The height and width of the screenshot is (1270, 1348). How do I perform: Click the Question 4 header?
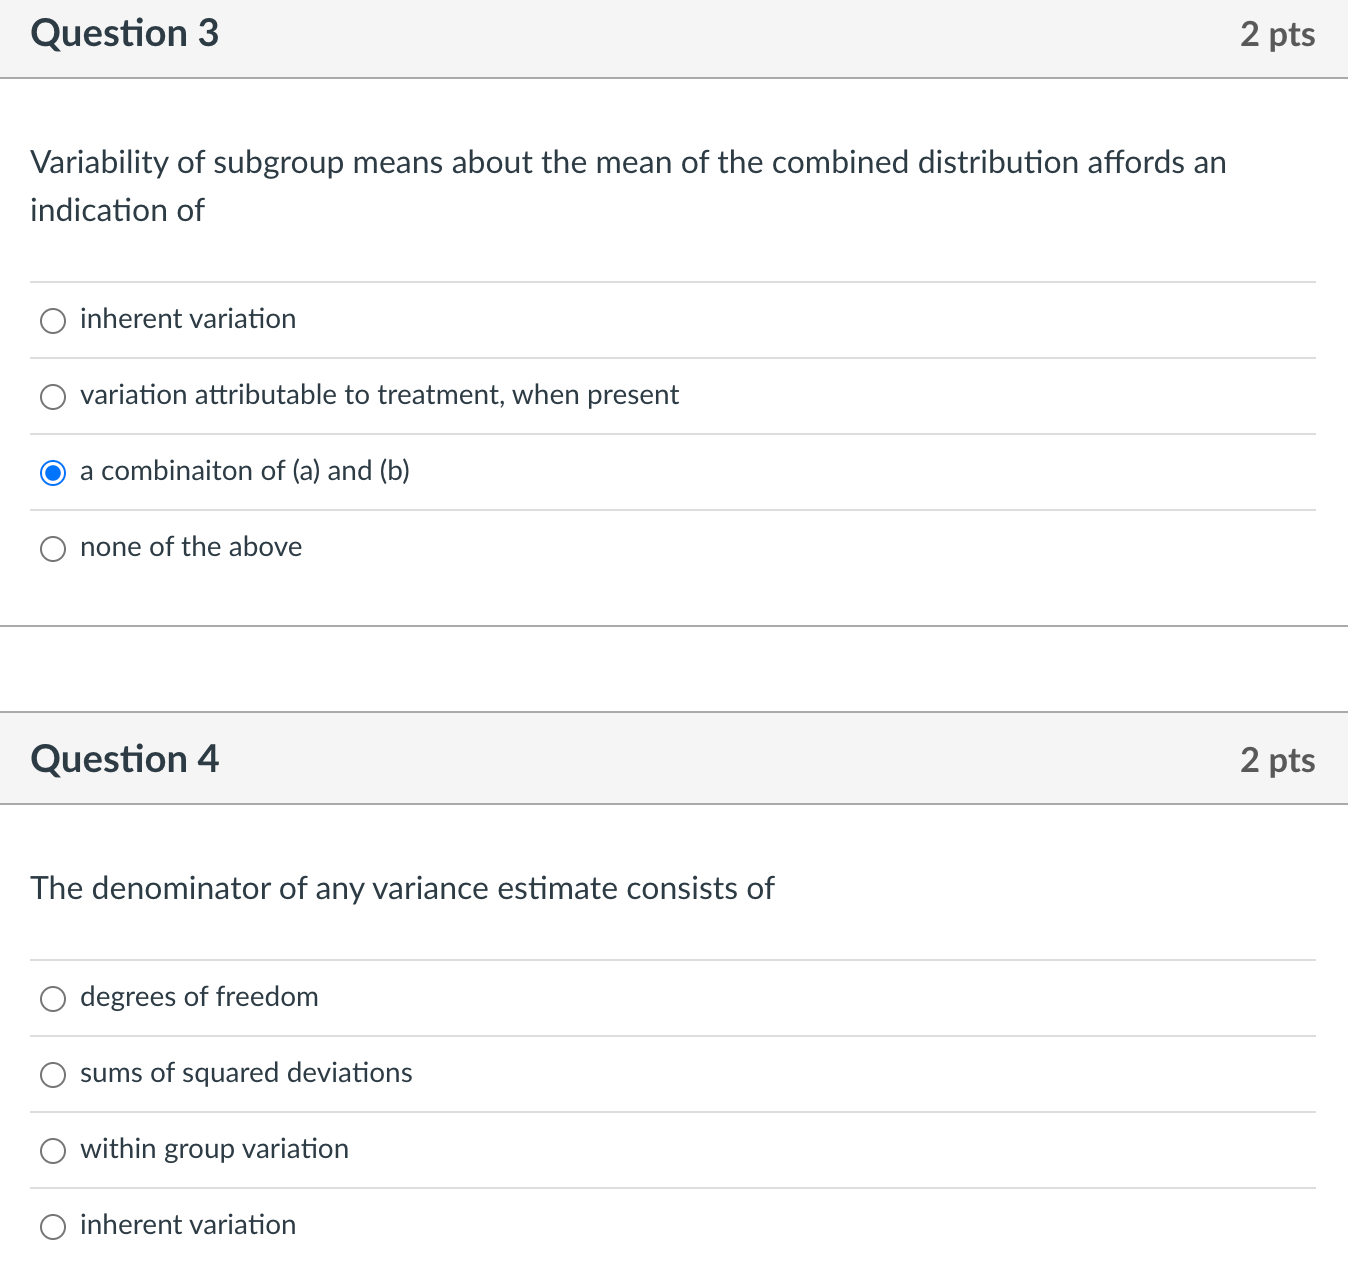124,759
